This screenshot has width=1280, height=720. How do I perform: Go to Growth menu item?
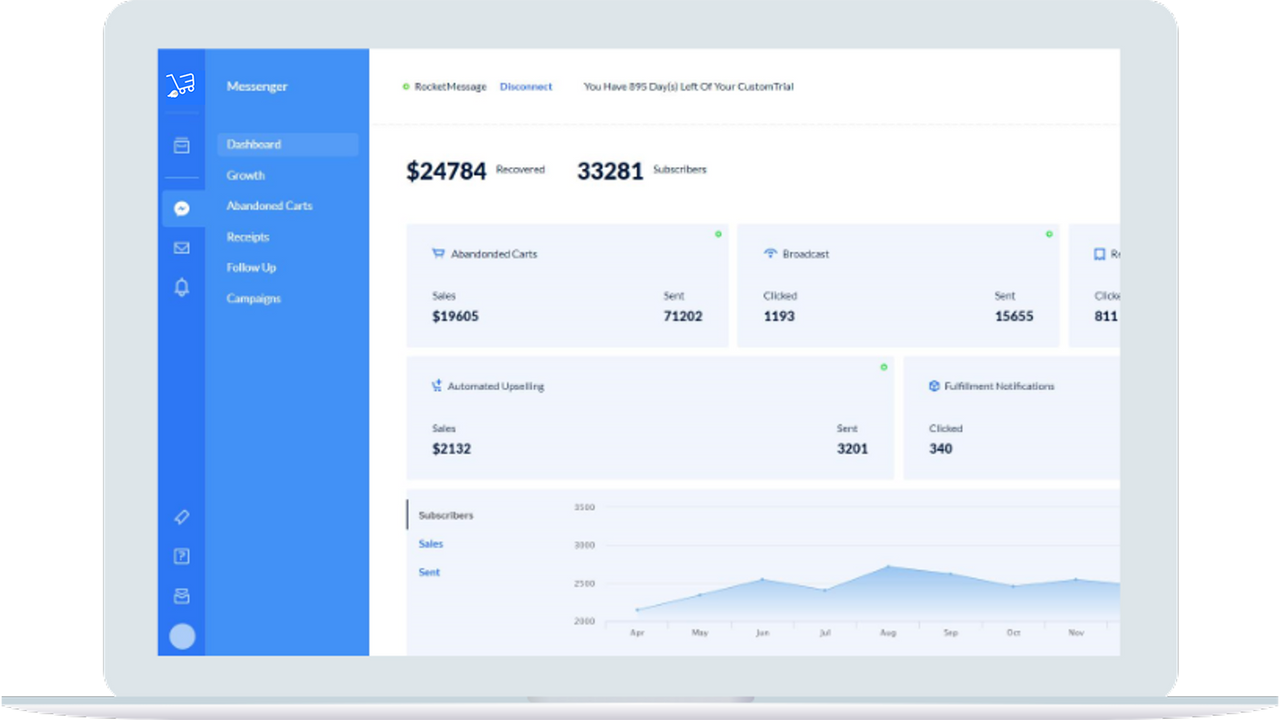click(x=246, y=175)
